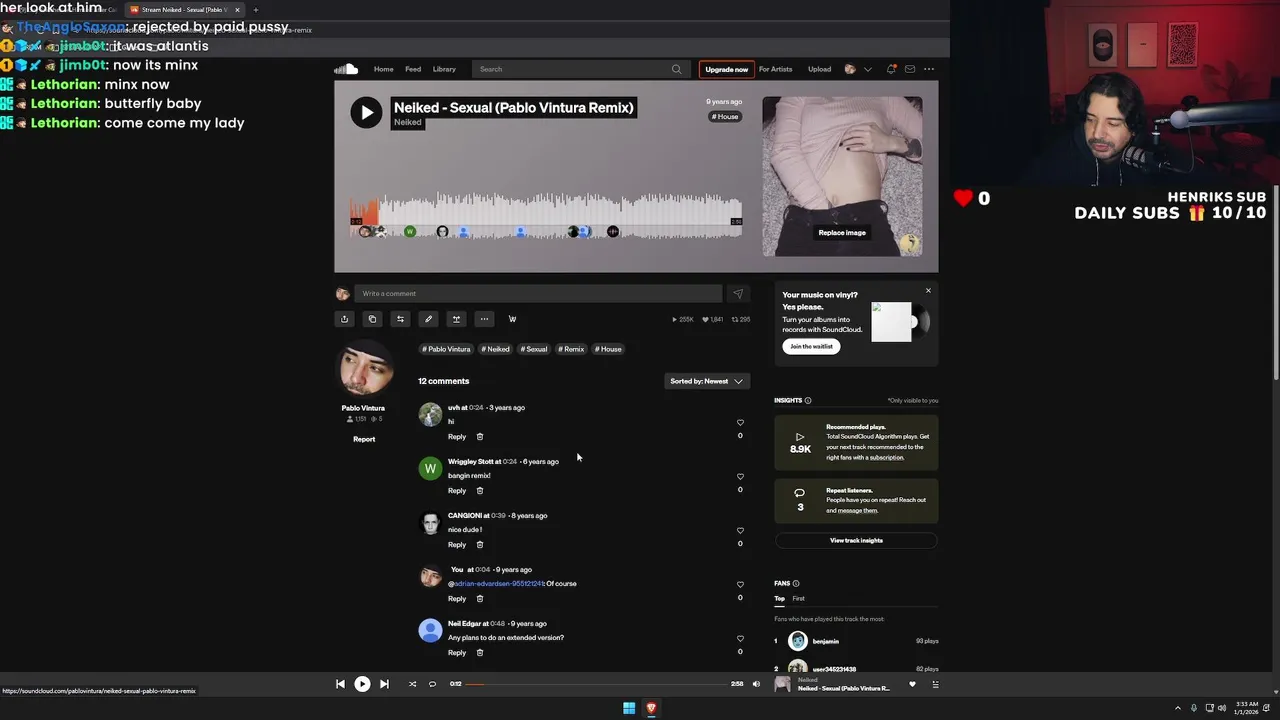The image size is (1280, 720).
Task: Click the Edit pencil icon
Action: (x=428, y=319)
